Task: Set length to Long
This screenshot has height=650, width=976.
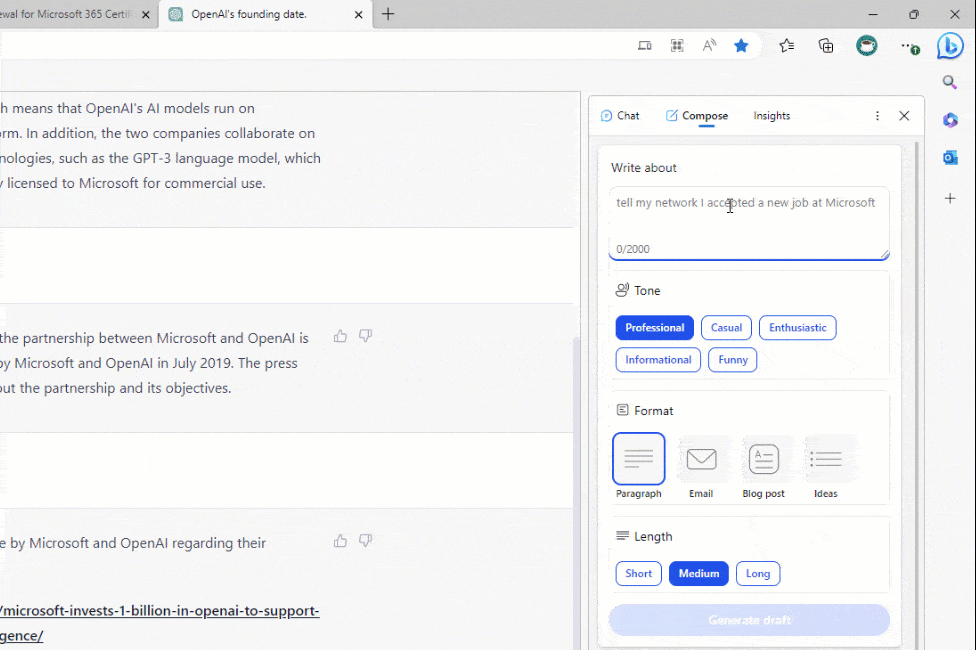Action: (x=758, y=573)
